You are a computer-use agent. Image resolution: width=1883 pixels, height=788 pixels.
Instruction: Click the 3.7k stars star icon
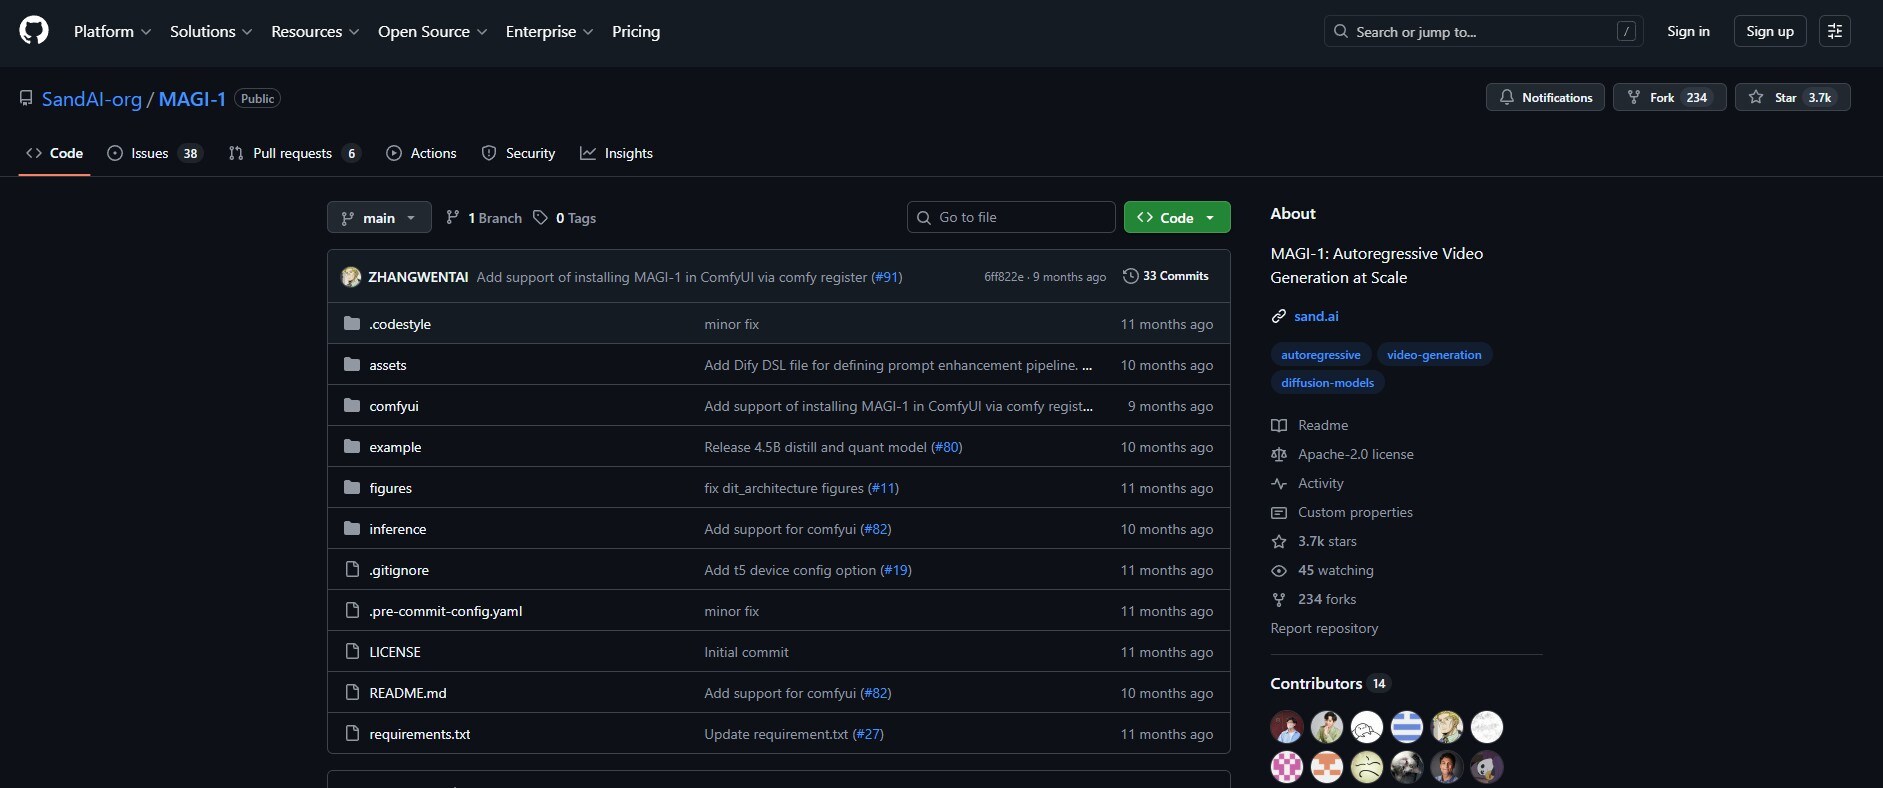point(1279,541)
